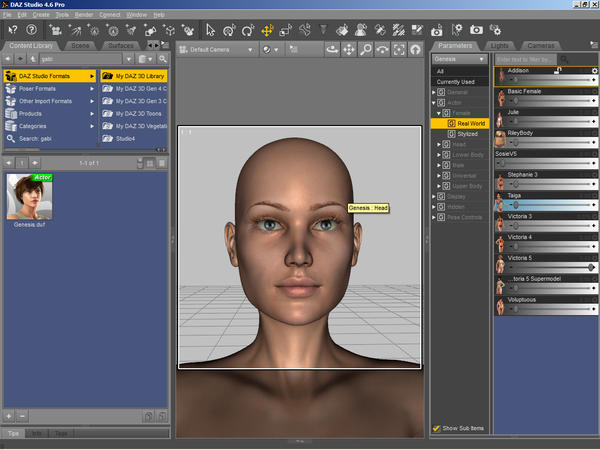The height and width of the screenshot is (450, 600).
Task: Select the Currently Used filter
Action: point(460,82)
